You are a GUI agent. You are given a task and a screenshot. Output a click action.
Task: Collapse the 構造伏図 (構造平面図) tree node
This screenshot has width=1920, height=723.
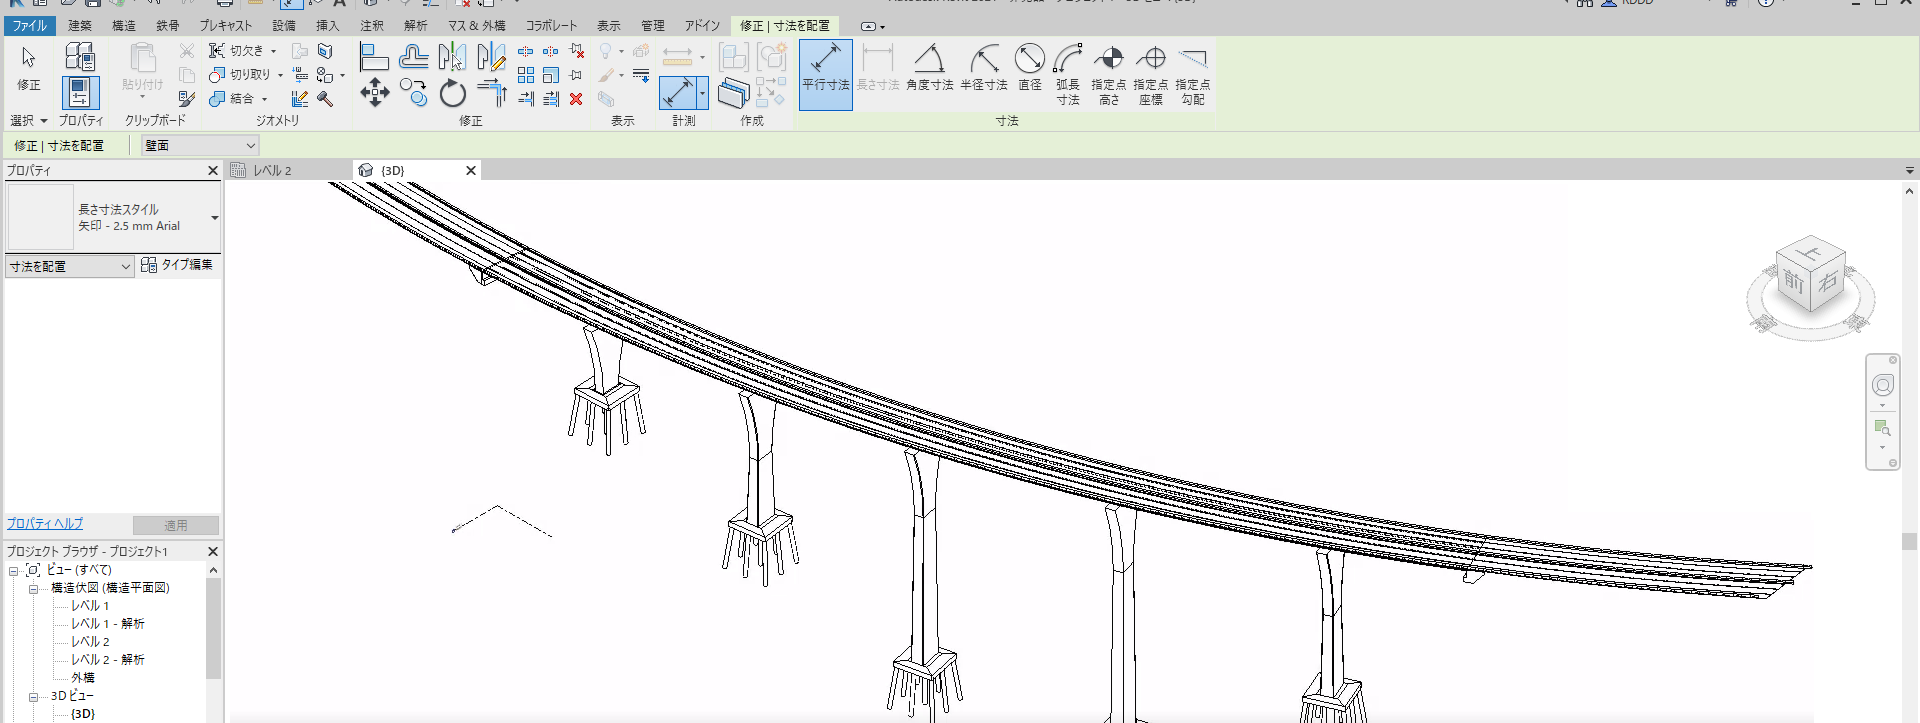pyautogui.click(x=33, y=588)
